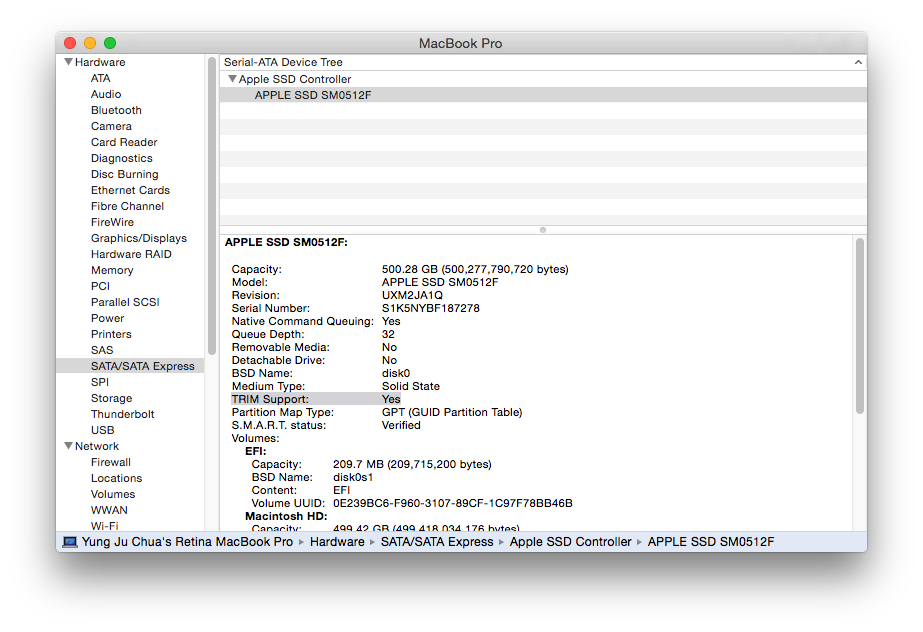Open the Graphics/Displays section
The height and width of the screenshot is (632, 923).
click(139, 238)
